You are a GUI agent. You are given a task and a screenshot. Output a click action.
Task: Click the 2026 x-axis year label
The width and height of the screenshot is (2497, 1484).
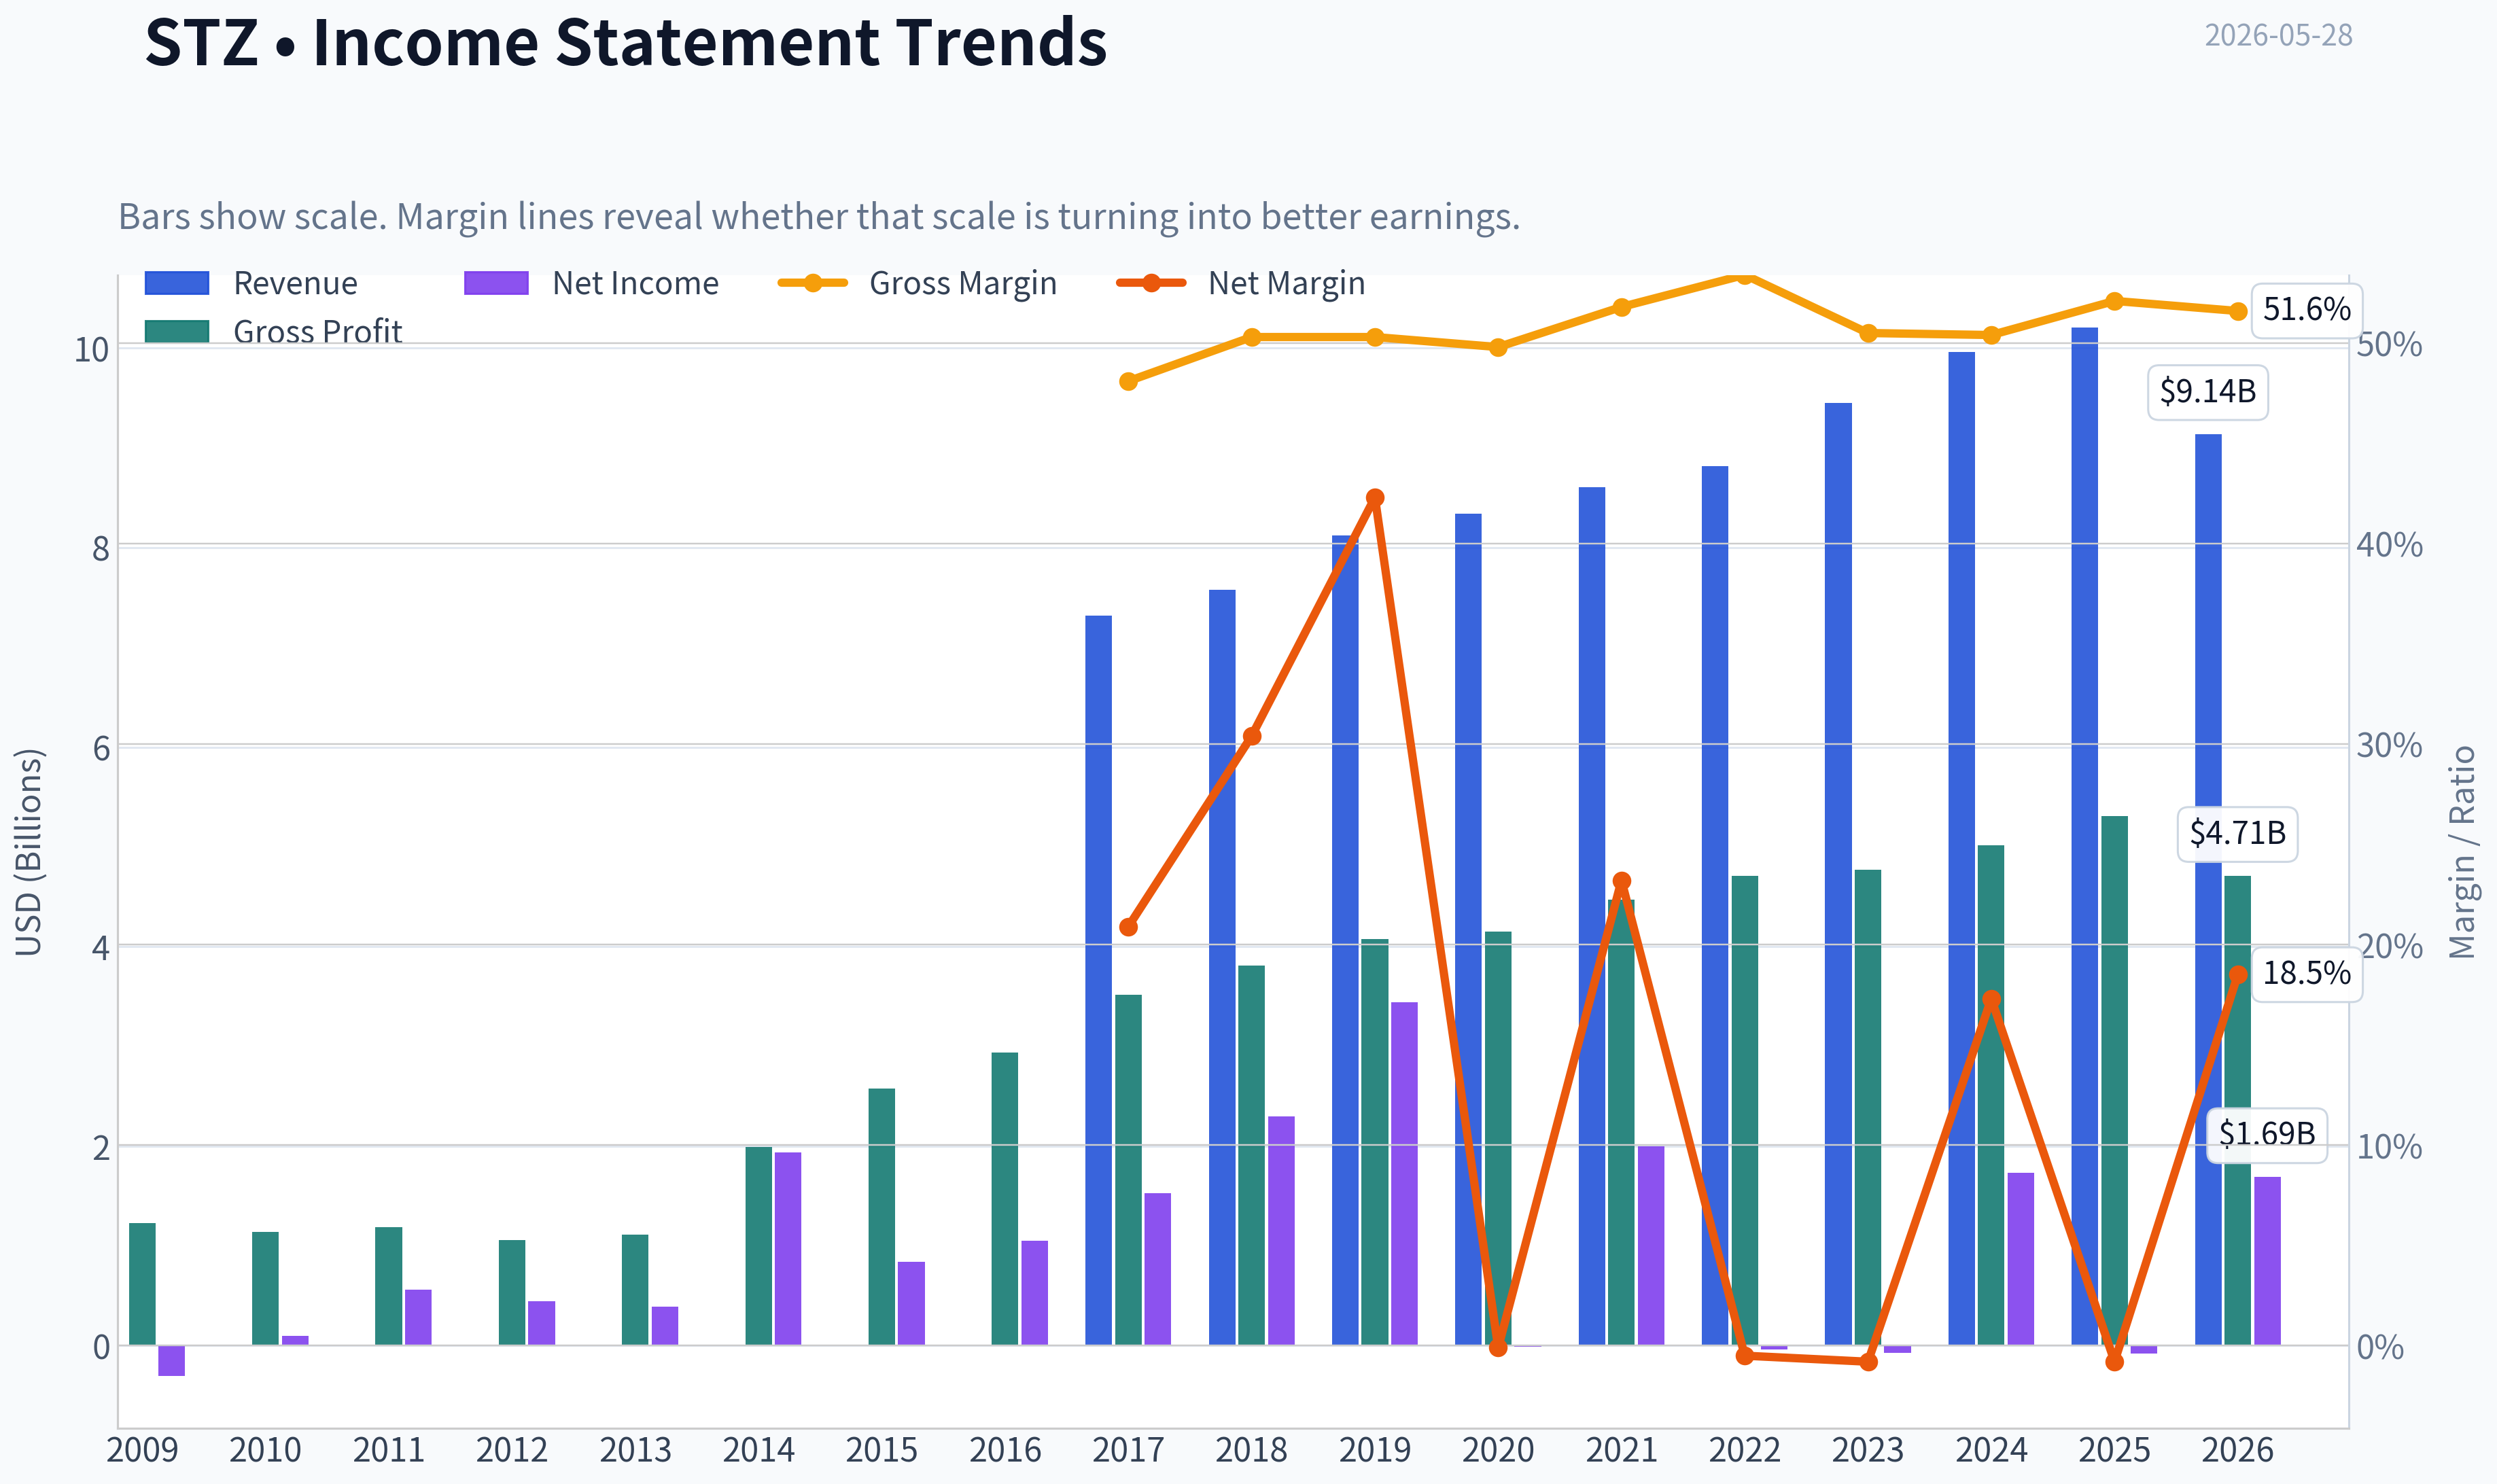(2238, 1449)
